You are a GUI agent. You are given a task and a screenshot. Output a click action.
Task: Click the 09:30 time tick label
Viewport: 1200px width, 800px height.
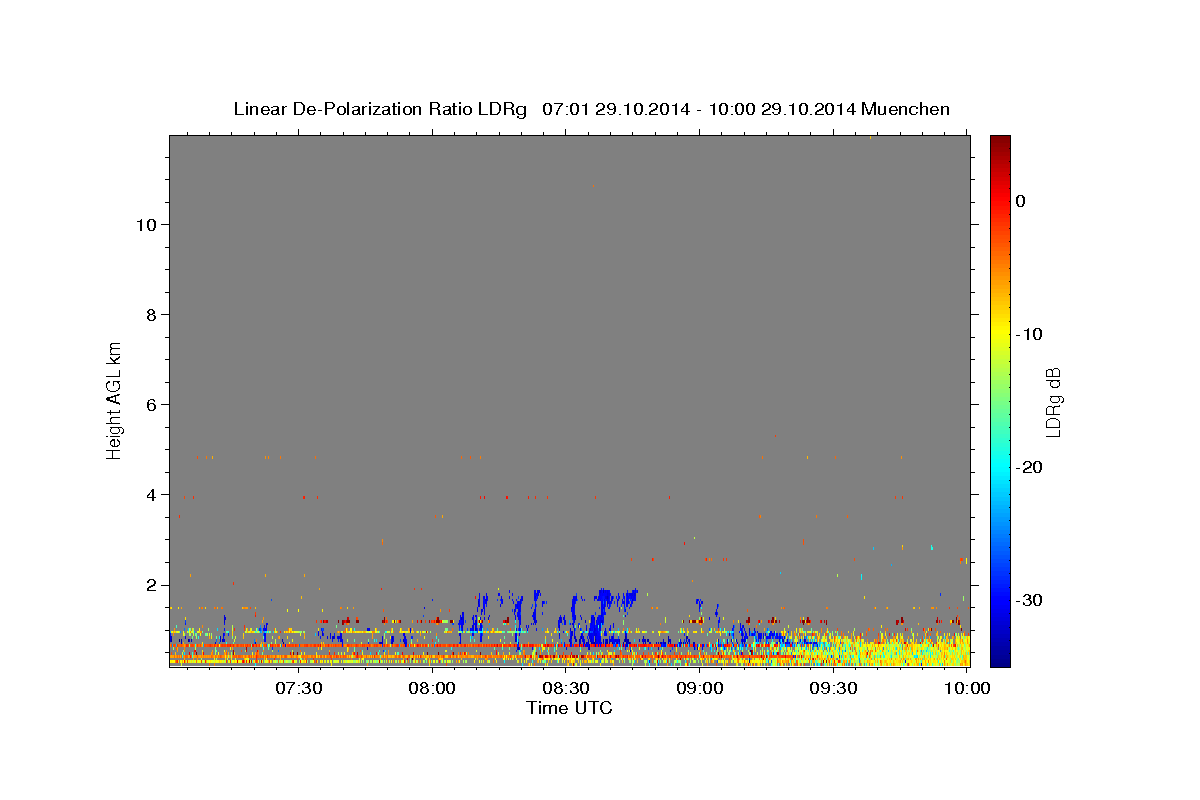[833, 688]
